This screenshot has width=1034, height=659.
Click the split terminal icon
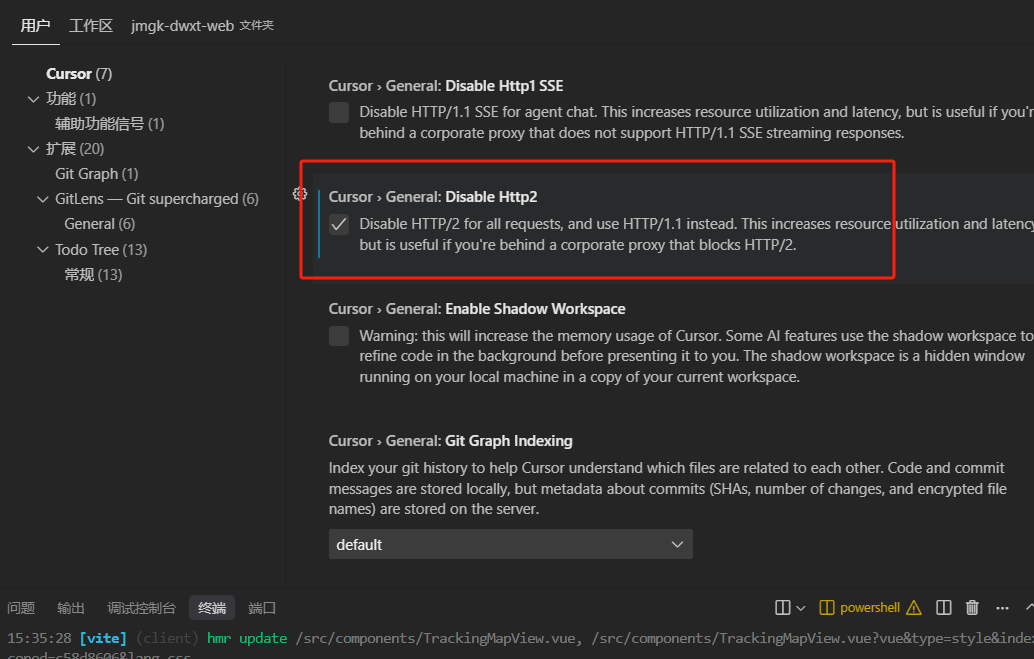tap(944, 608)
